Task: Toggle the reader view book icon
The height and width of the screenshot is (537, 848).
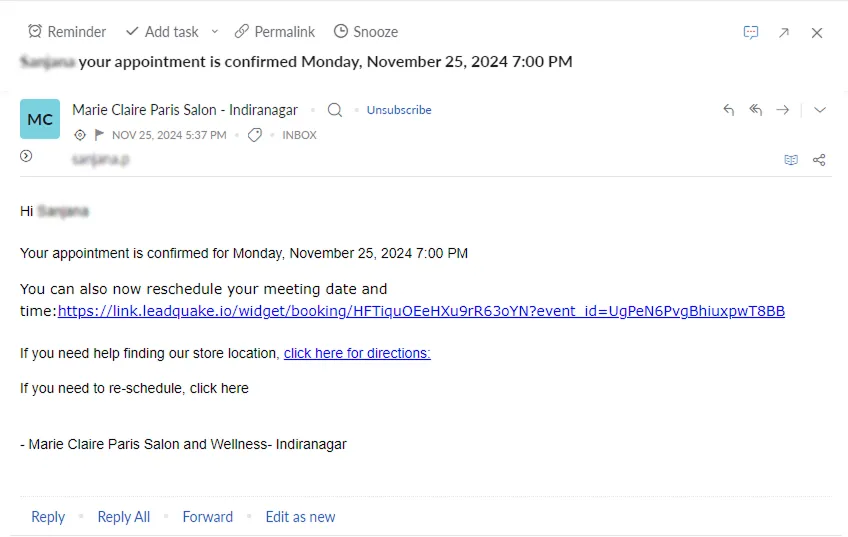Action: click(791, 160)
